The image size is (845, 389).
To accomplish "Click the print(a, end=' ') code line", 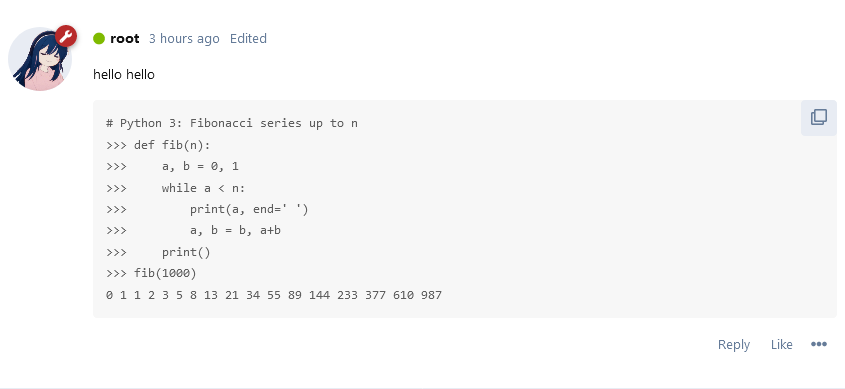I will [x=207, y=209].
